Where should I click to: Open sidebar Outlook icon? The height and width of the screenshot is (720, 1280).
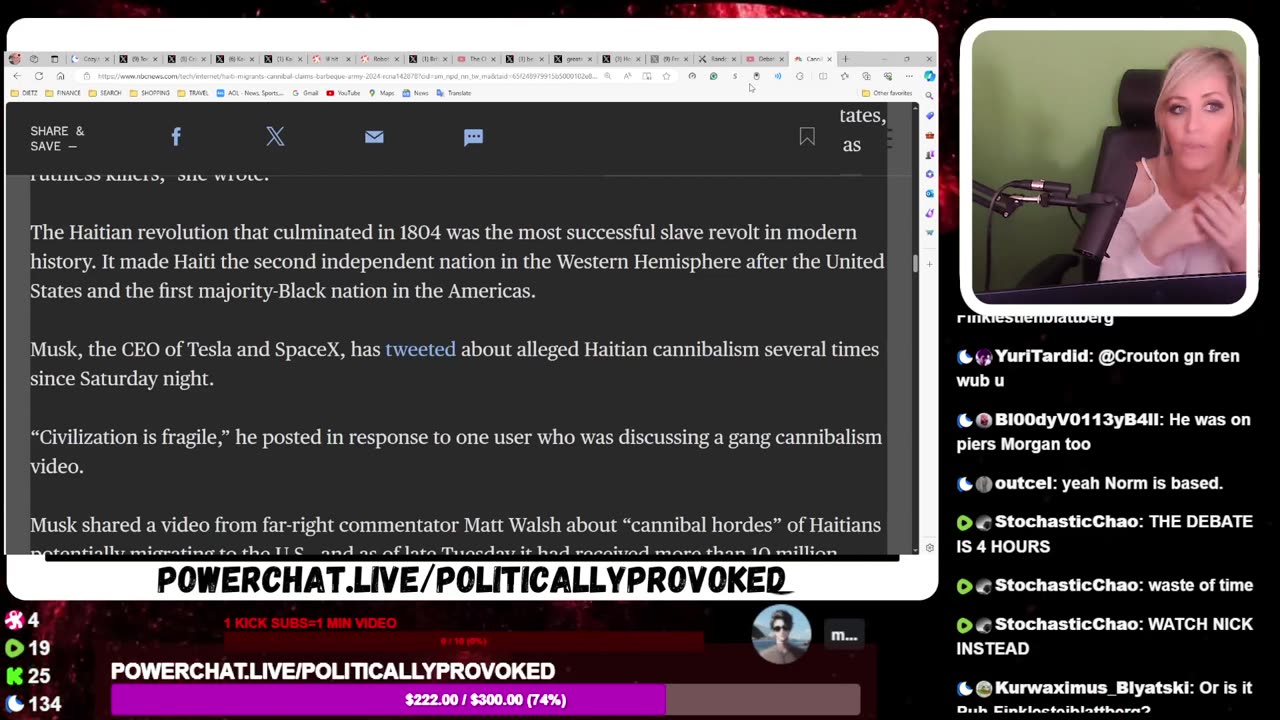929,193
